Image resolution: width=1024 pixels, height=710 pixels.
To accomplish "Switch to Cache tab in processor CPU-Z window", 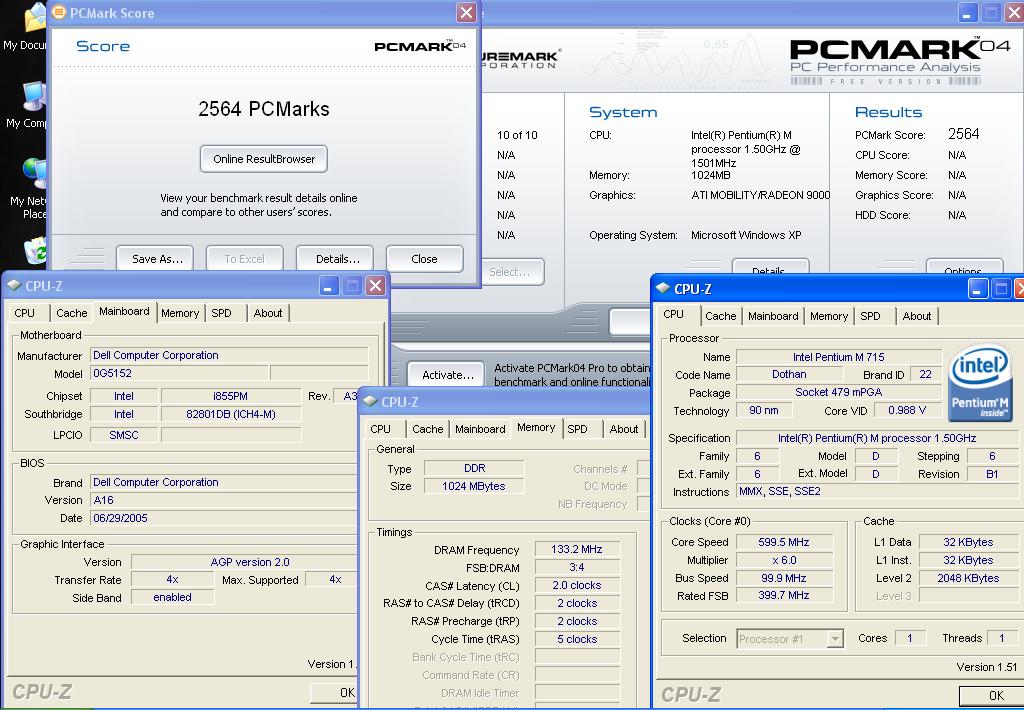I will 720,315.
